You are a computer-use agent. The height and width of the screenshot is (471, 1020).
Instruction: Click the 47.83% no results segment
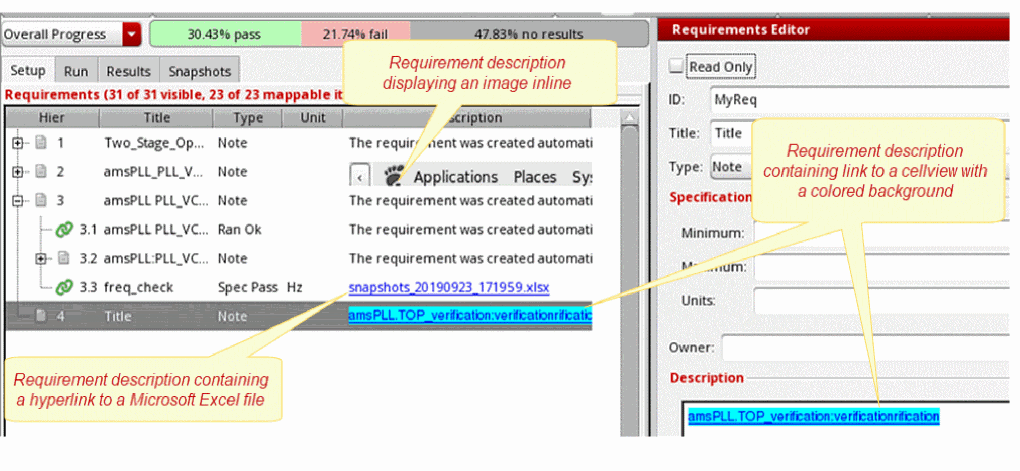coord(528,34)
